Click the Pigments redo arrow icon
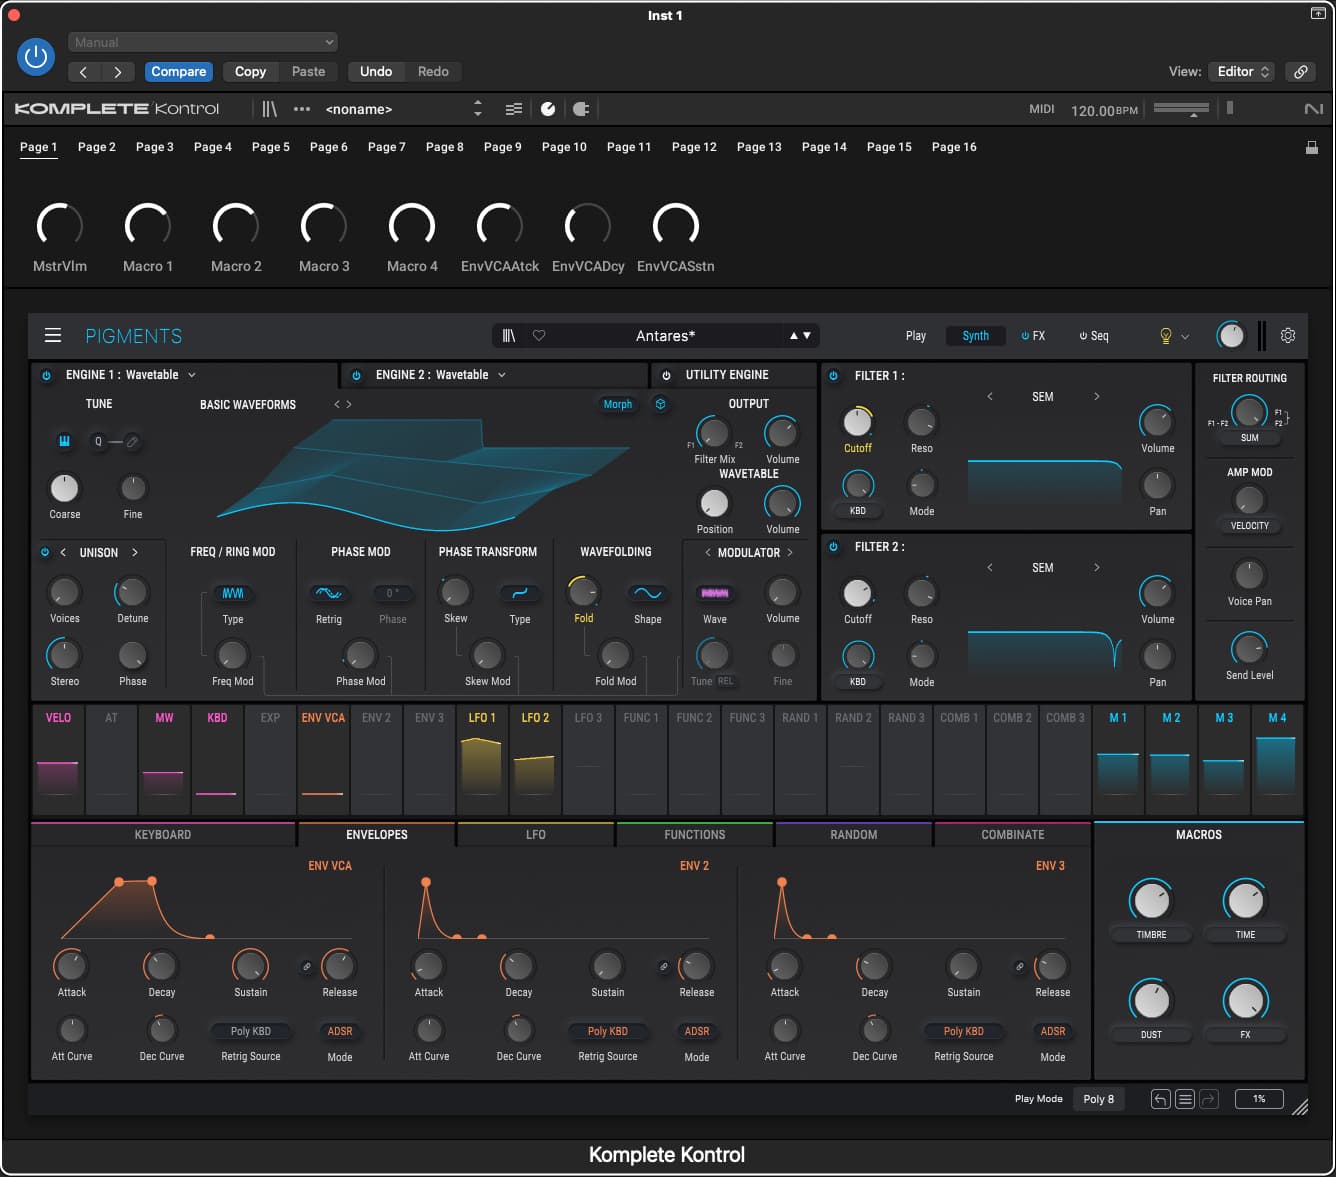 1209,1099
